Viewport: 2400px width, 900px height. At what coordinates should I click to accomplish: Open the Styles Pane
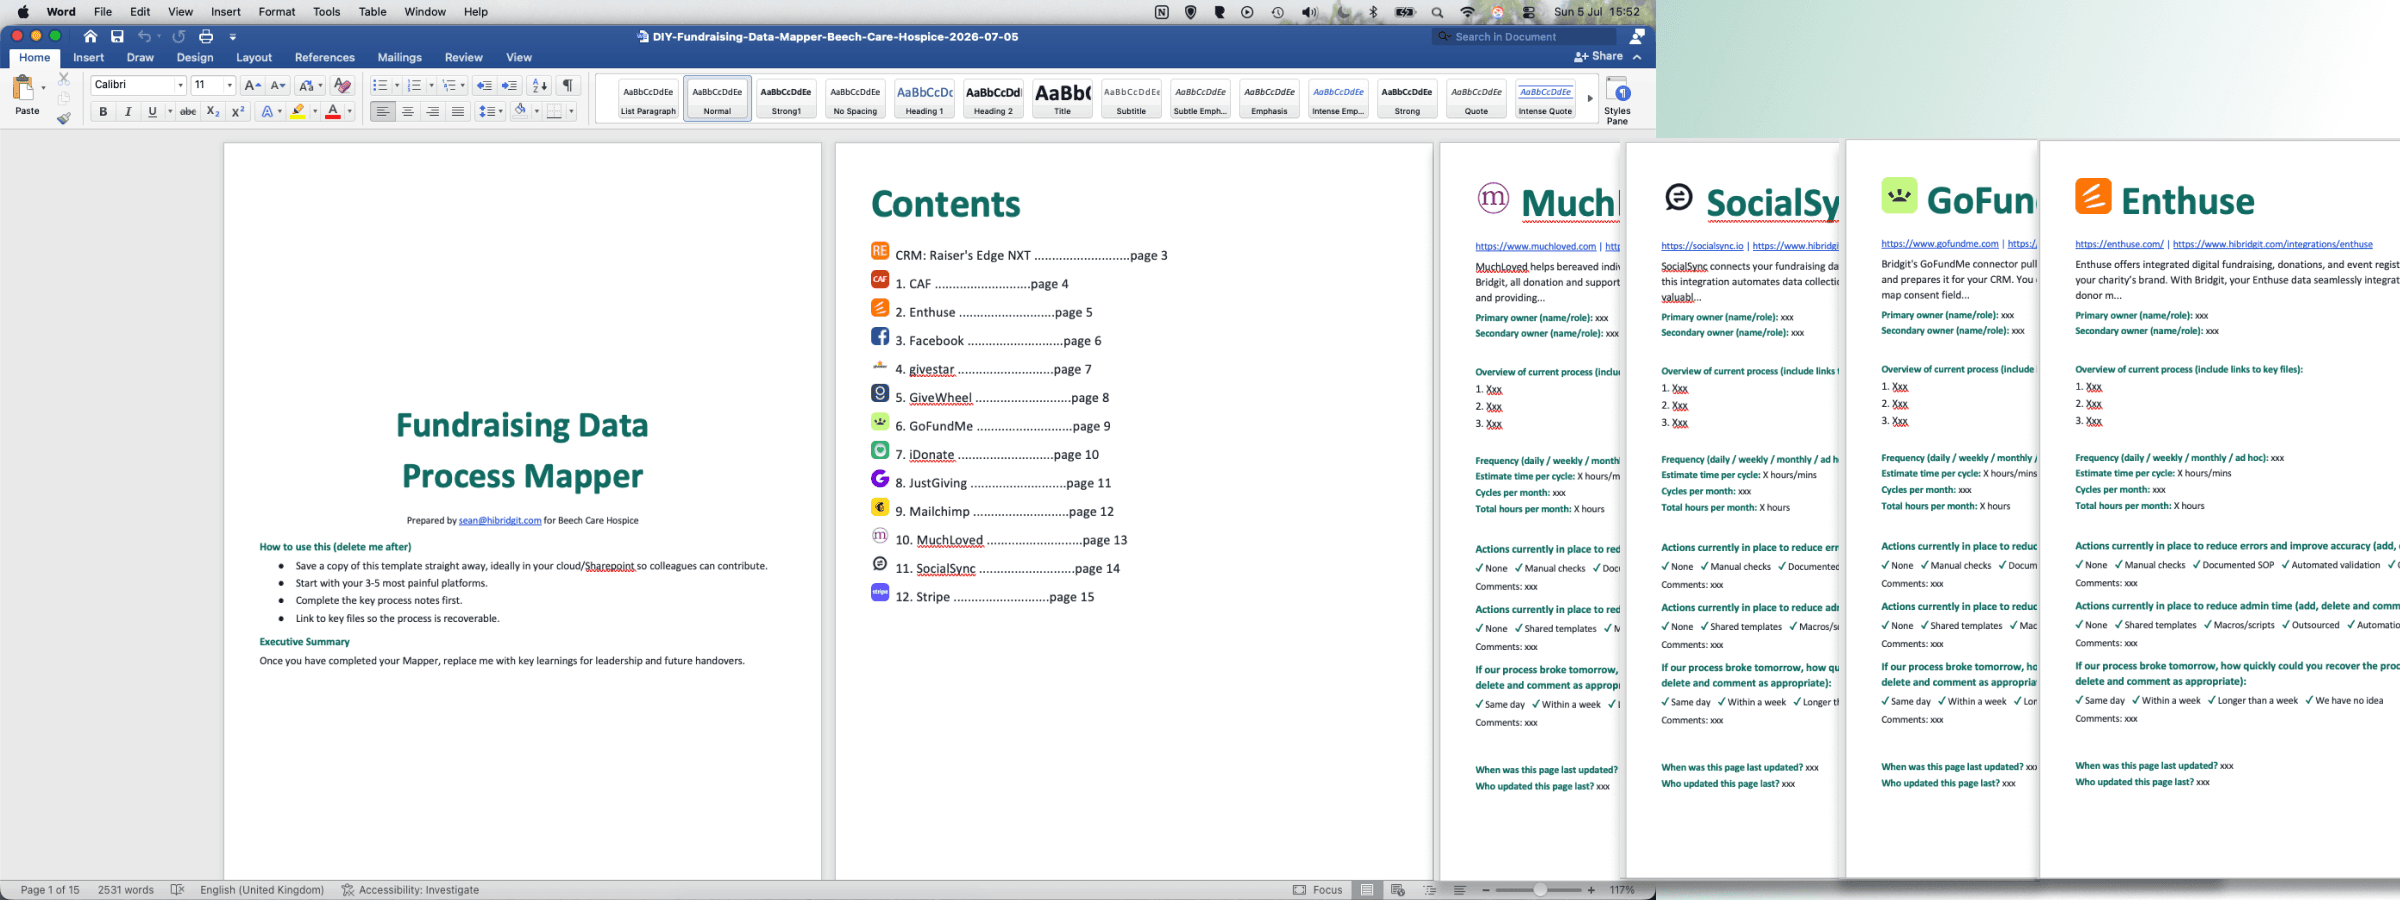pyautogui.click(x=1617, y=100)
